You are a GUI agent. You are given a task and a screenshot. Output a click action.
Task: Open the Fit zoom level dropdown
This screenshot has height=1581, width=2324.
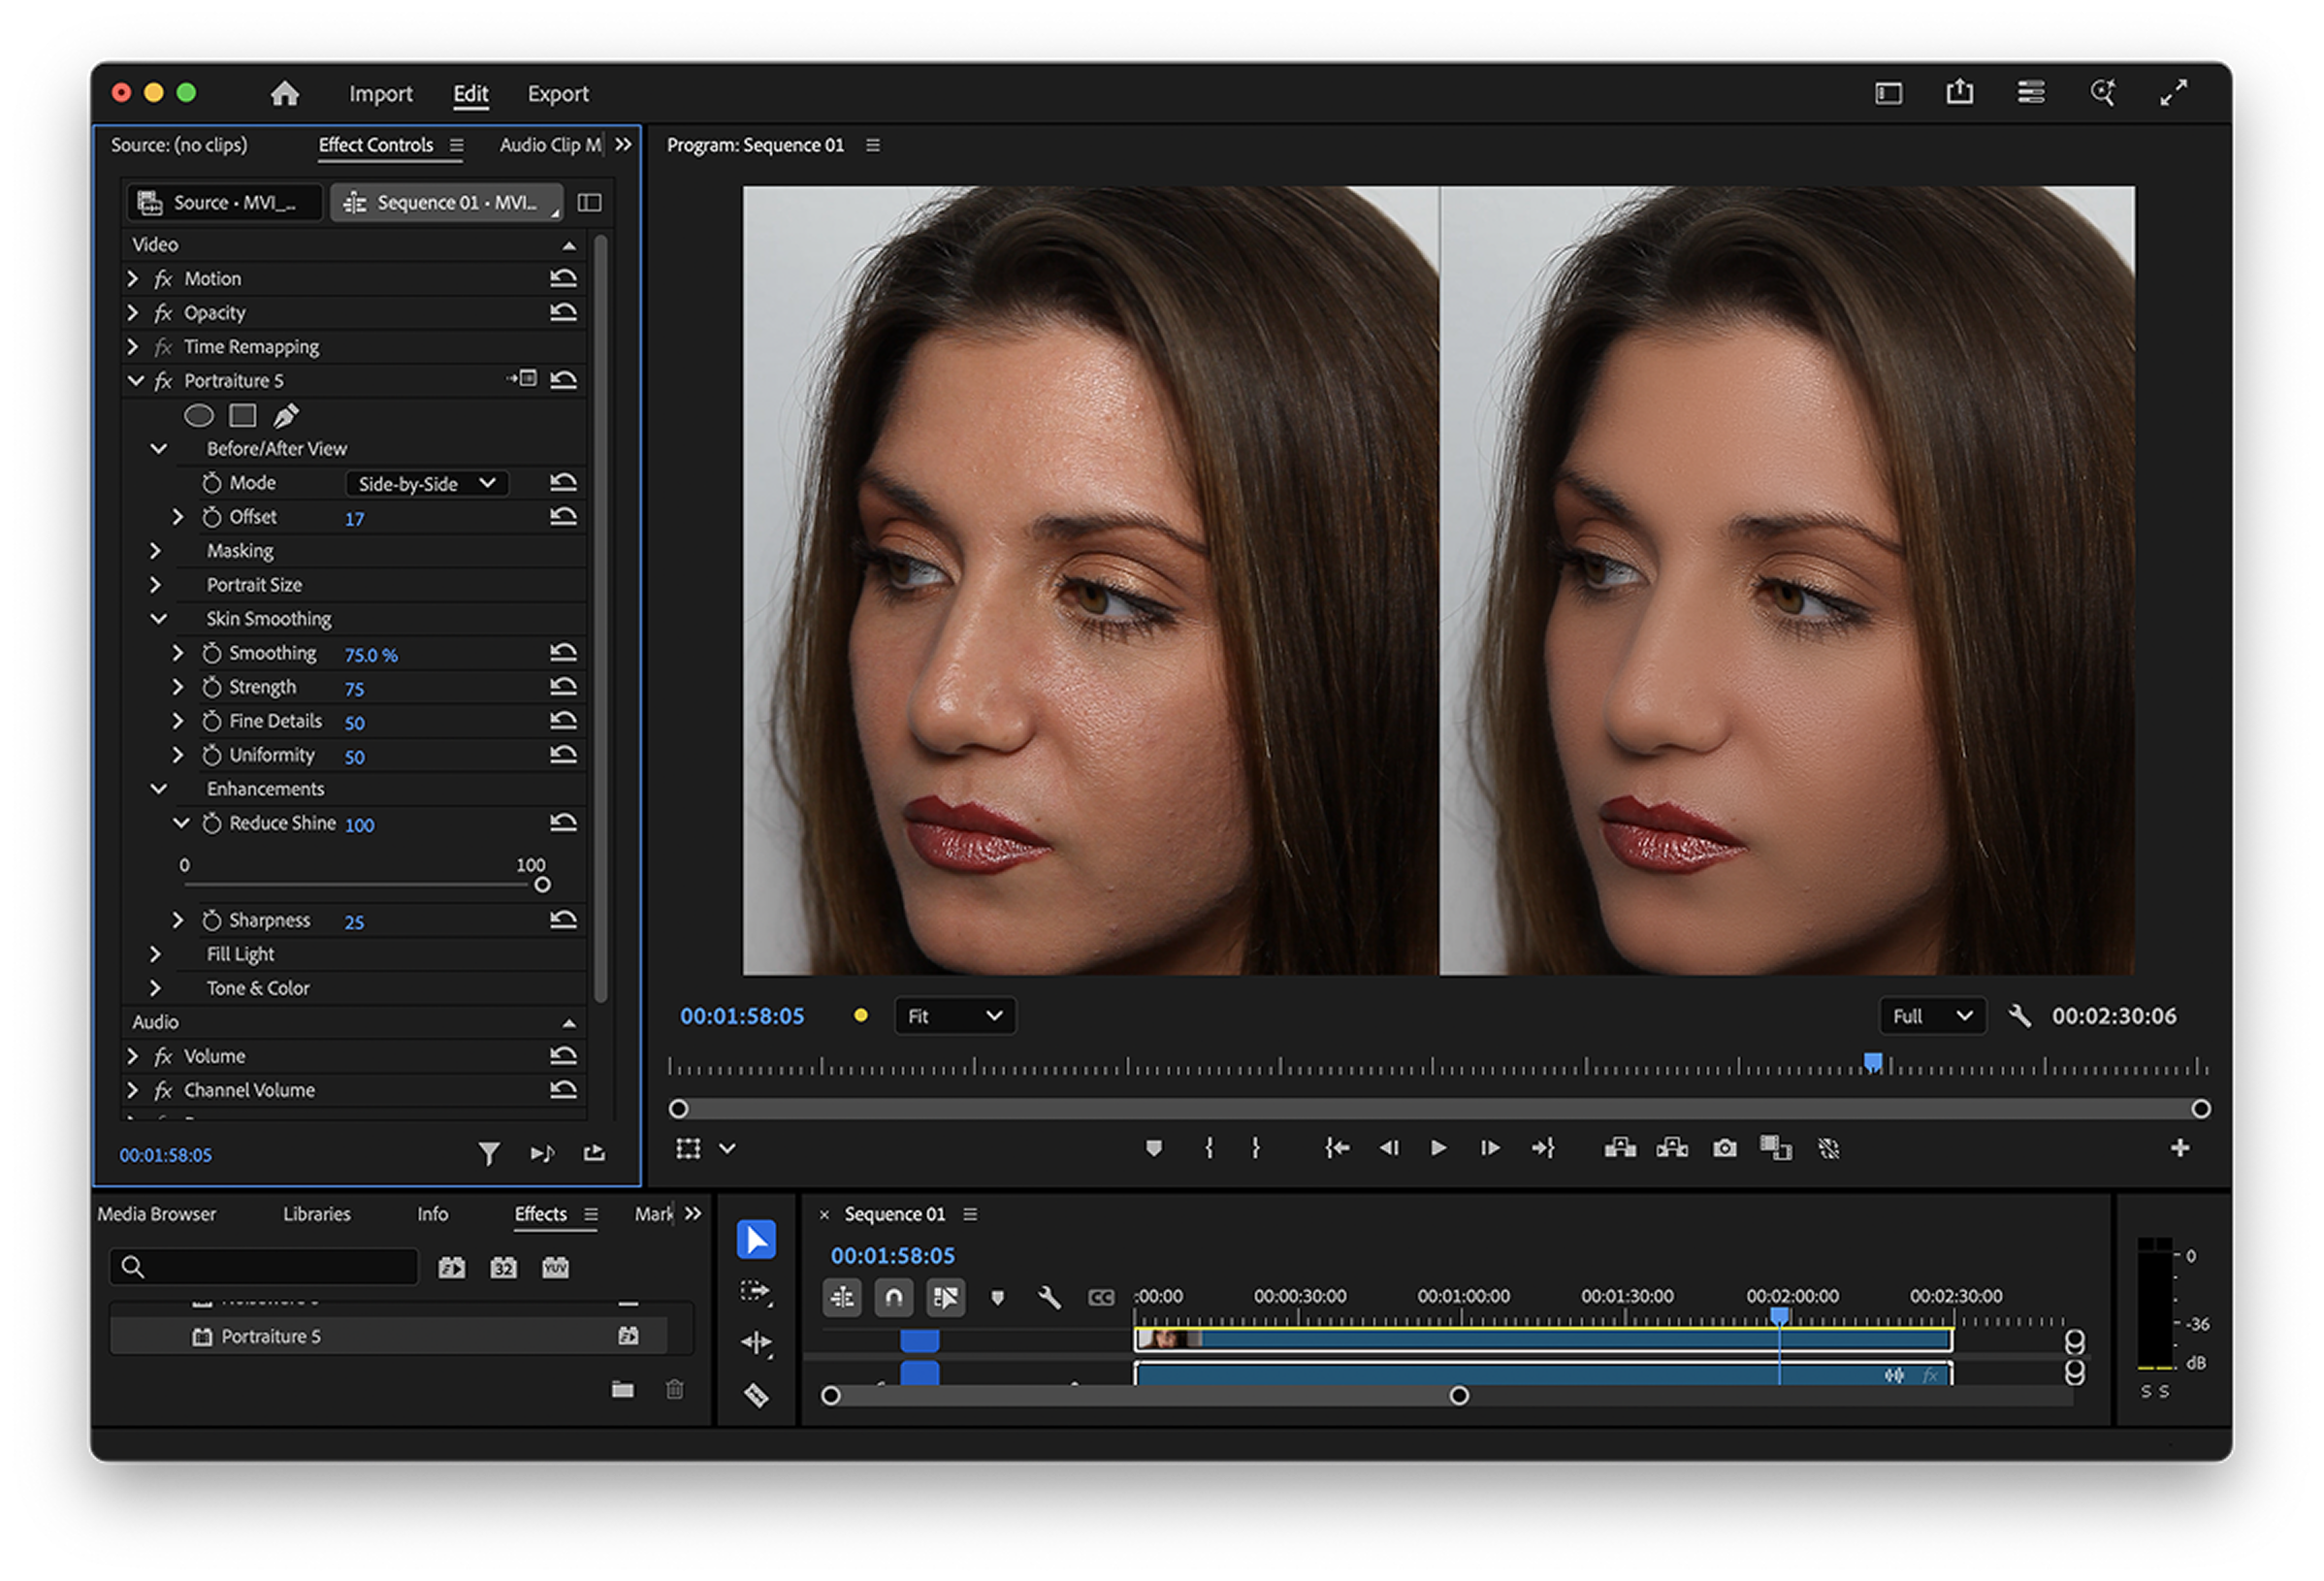[954, 1016]
